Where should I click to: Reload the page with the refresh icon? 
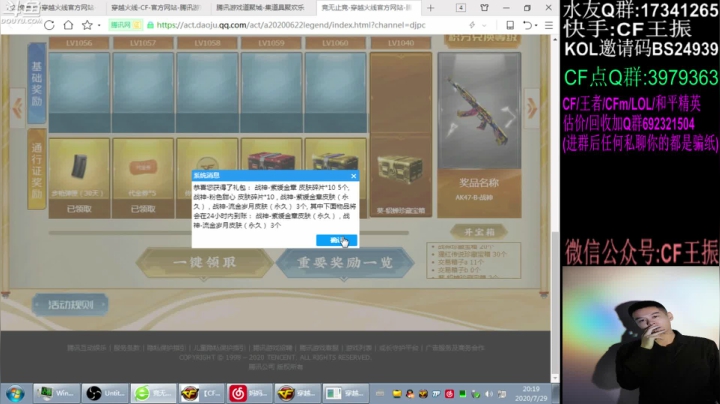(x=49, y=25)
